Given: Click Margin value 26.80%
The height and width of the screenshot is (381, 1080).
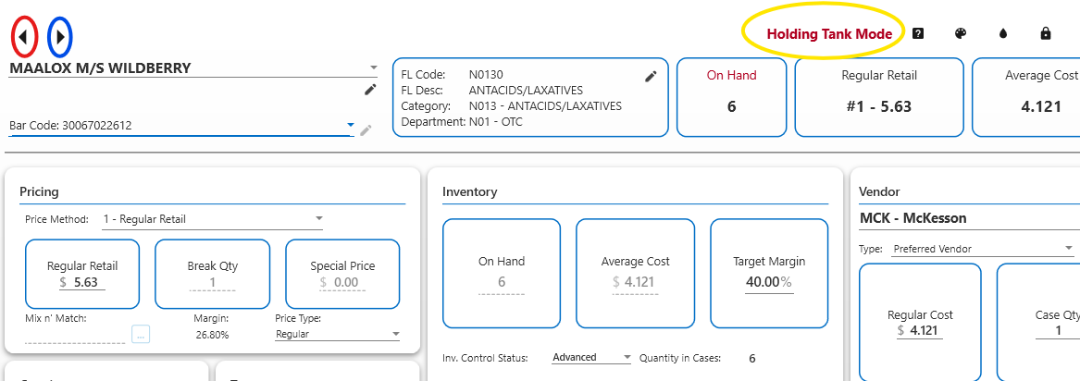Looking at the screenshot, I should coord(211,335).
